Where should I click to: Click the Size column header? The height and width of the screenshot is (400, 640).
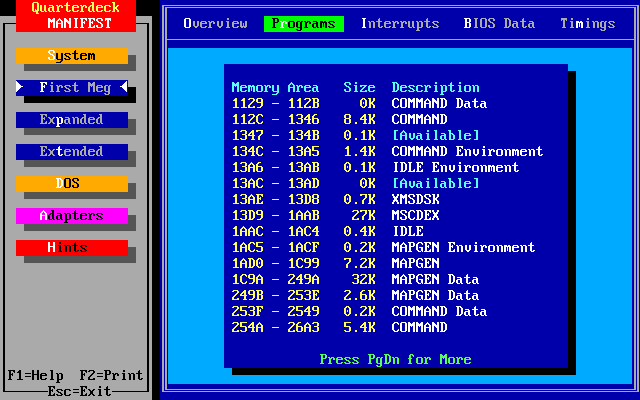[359, 88]
